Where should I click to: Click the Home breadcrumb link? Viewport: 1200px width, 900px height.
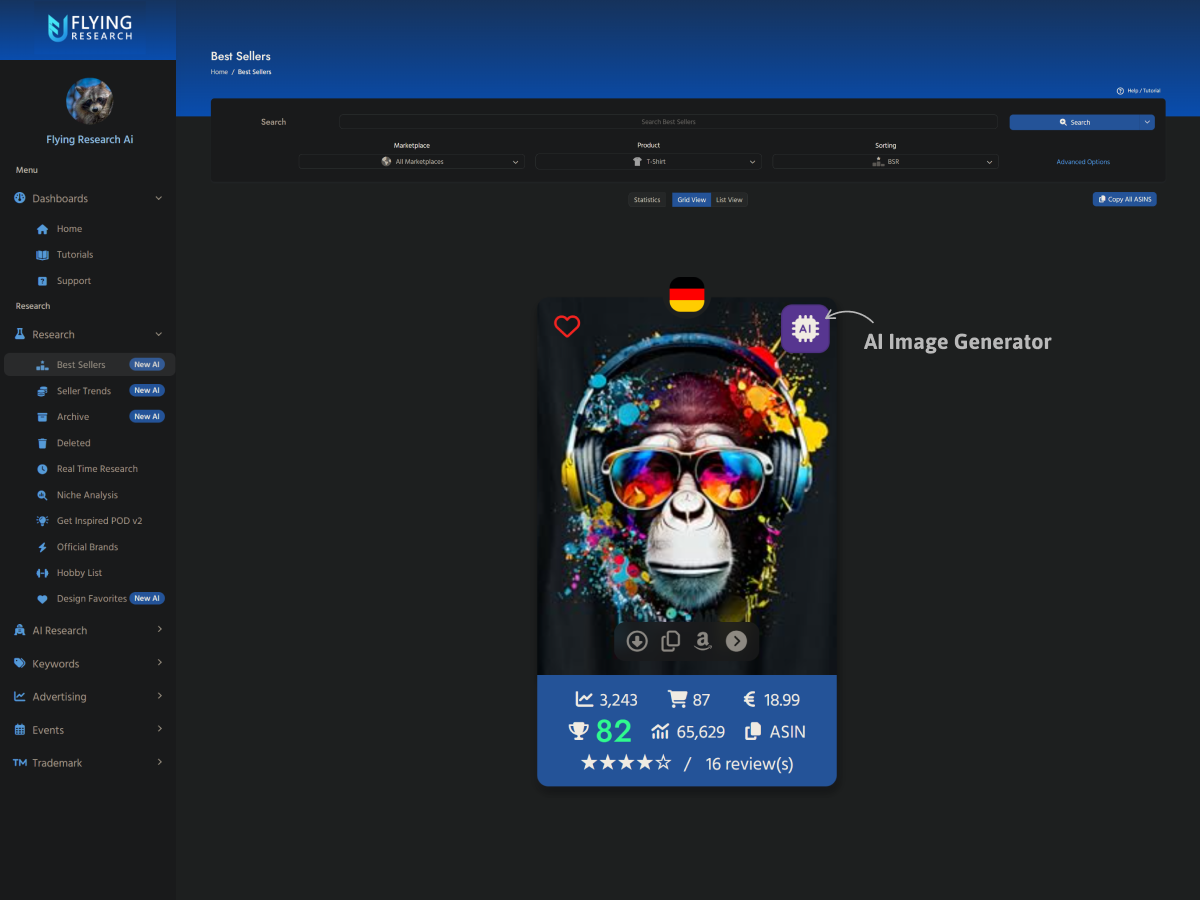219,72
